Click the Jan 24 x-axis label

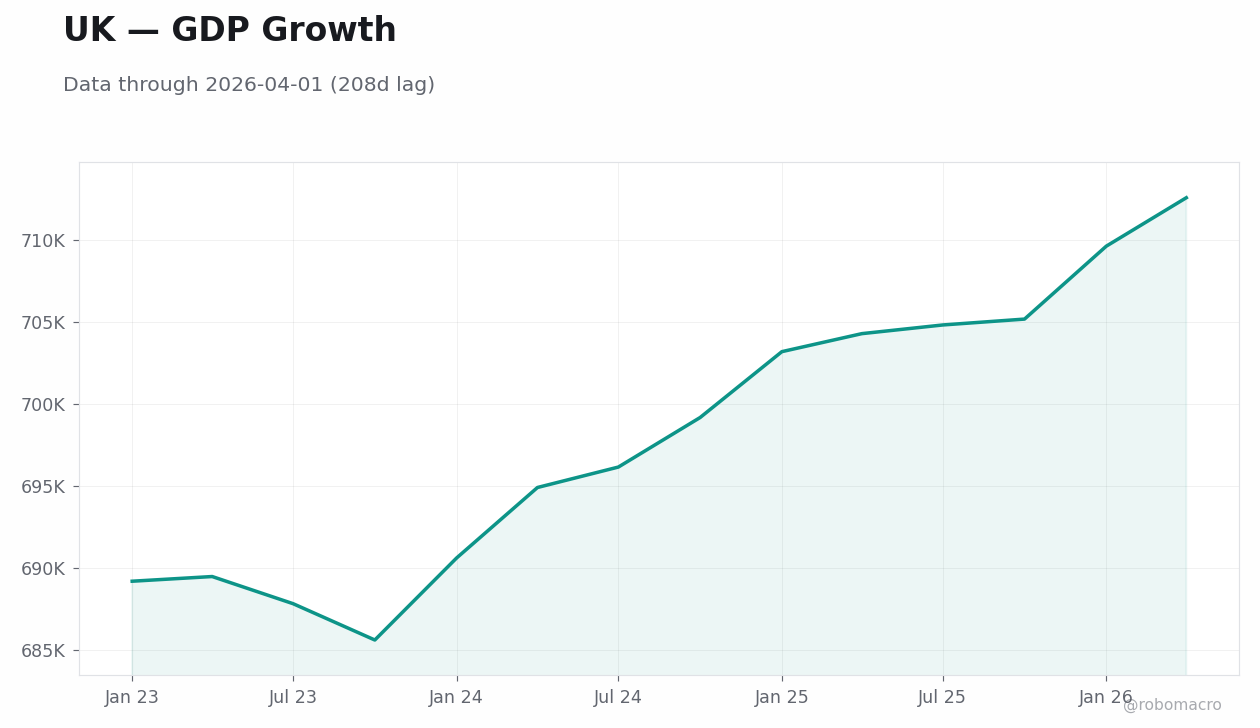[x=456, y=698]
